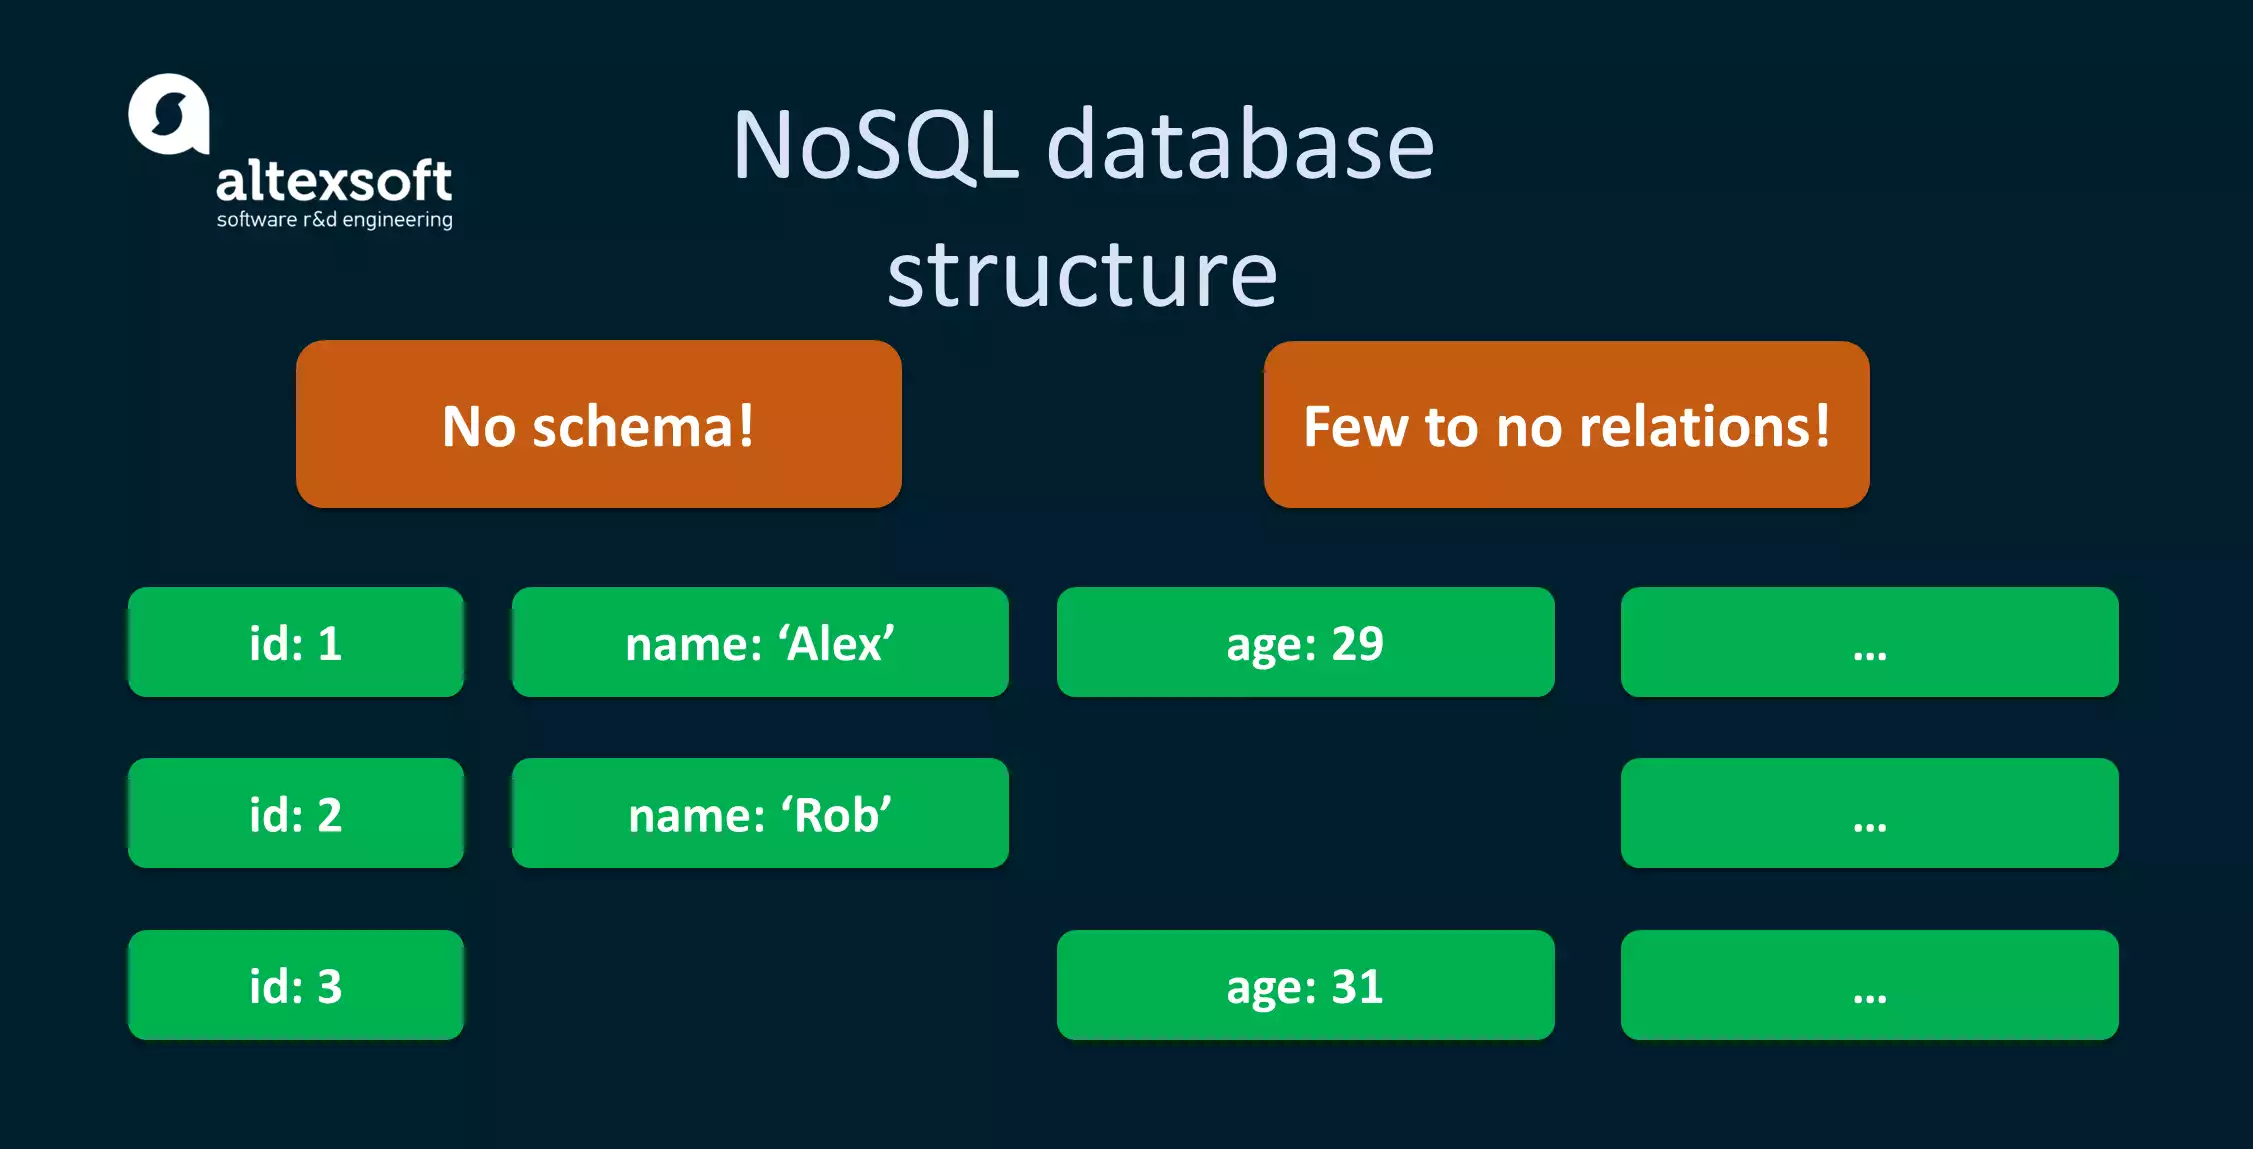Image resolution: width=2253 pixels, height=1149 pixels.
Task: Enable the top-right ellipsis placeholder box
Action: point(1870,642)
